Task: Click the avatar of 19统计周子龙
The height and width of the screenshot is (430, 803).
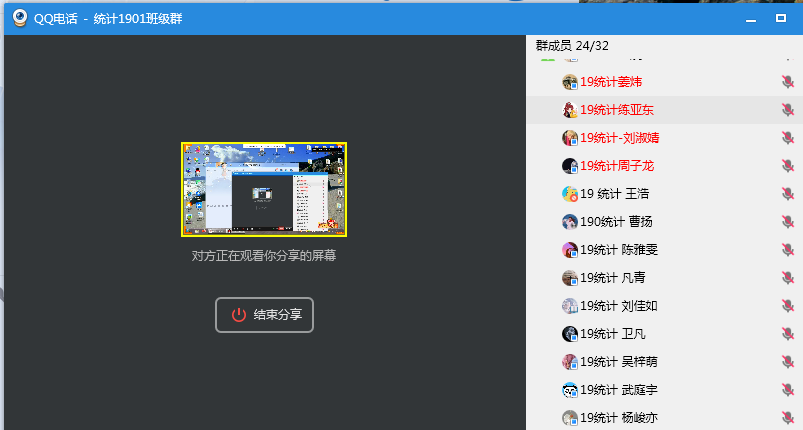Action: coord(570,166)
